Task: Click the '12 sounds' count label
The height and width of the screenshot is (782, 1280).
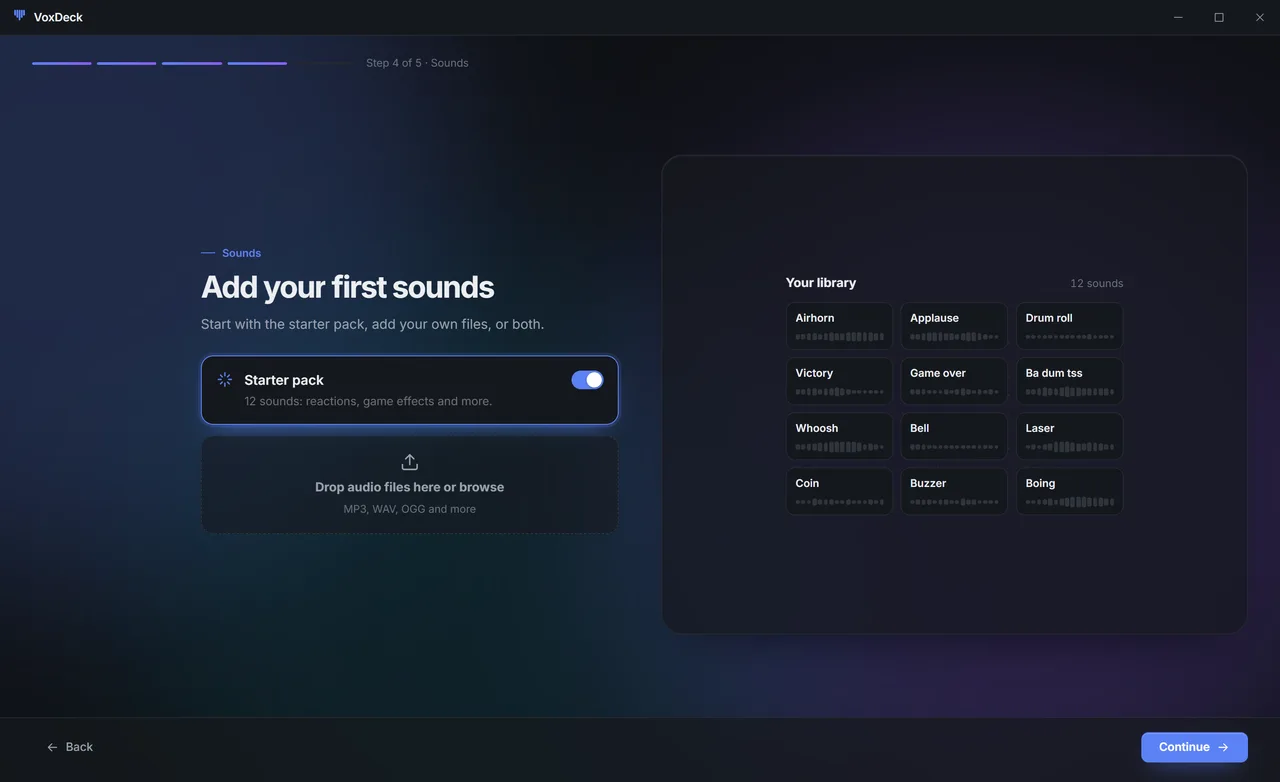Action: (x=1096, y=283)
